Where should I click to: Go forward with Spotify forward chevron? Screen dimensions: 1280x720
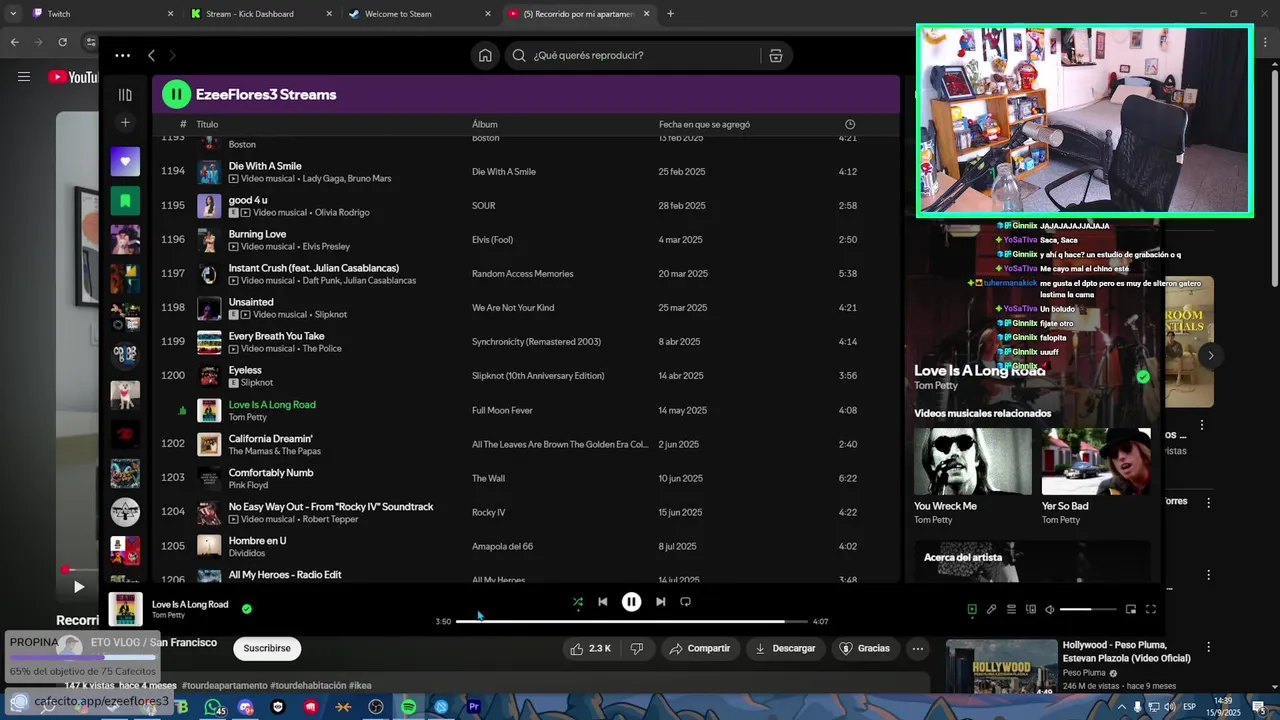point(172,56)
